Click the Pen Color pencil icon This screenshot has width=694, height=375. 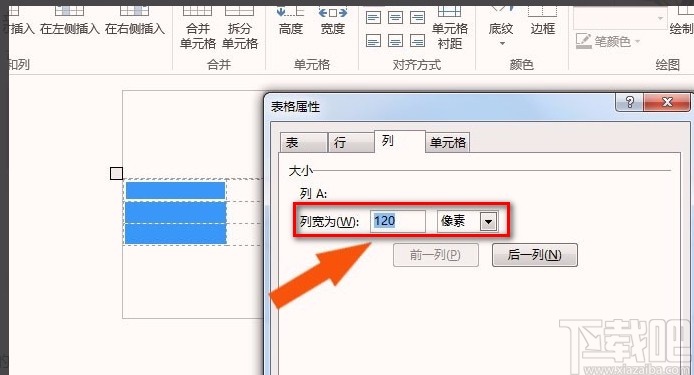[583, 41]
